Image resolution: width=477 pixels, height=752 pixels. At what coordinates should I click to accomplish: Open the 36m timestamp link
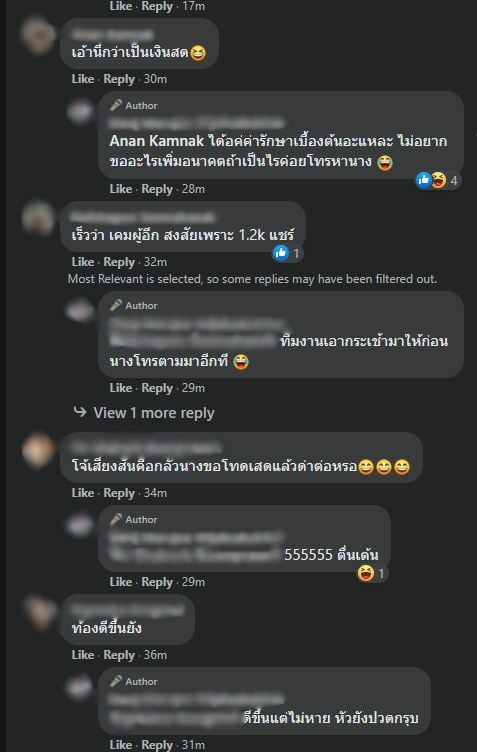point(155,655)
